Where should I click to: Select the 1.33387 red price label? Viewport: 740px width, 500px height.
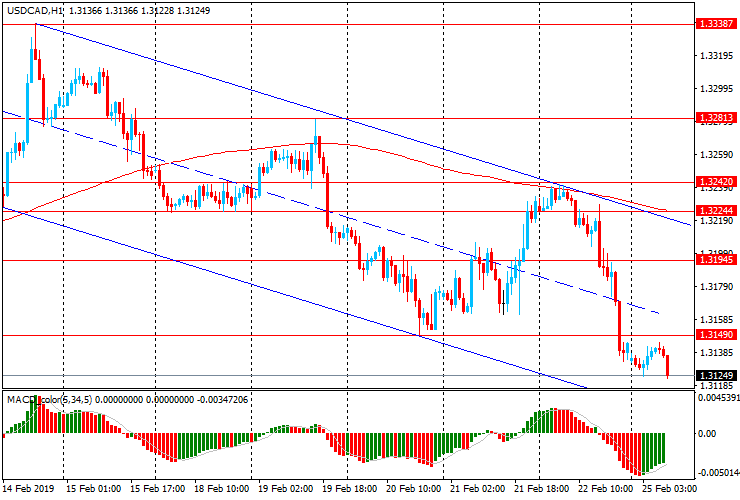[716, 24]
